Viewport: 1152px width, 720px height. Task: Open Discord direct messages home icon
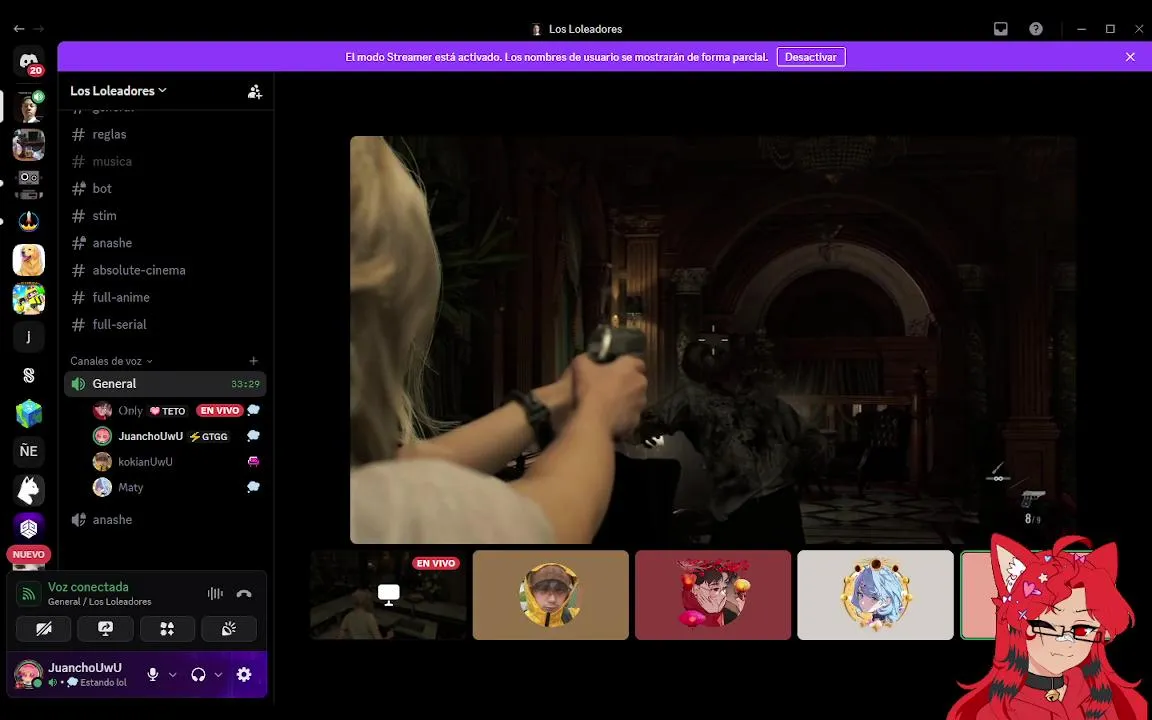coord(29,61)
